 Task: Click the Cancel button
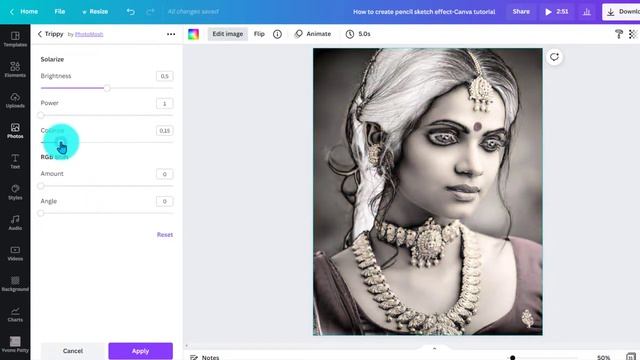point(73,351)
